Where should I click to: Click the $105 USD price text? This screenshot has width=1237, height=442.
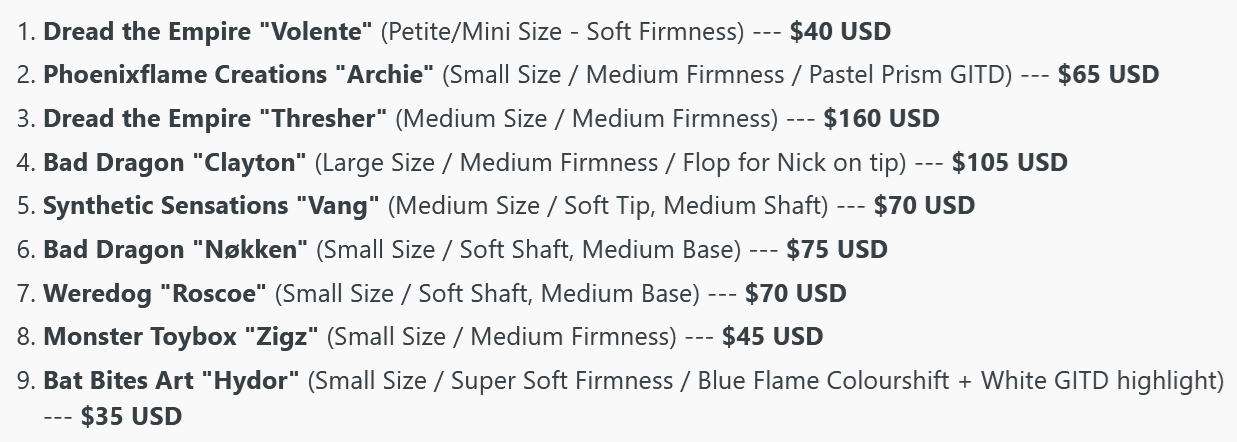[x=1009, y=162]
